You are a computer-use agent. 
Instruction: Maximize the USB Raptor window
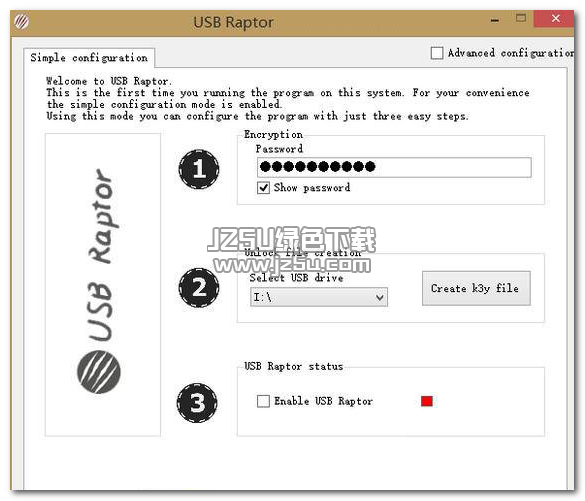tap(521, 18)
